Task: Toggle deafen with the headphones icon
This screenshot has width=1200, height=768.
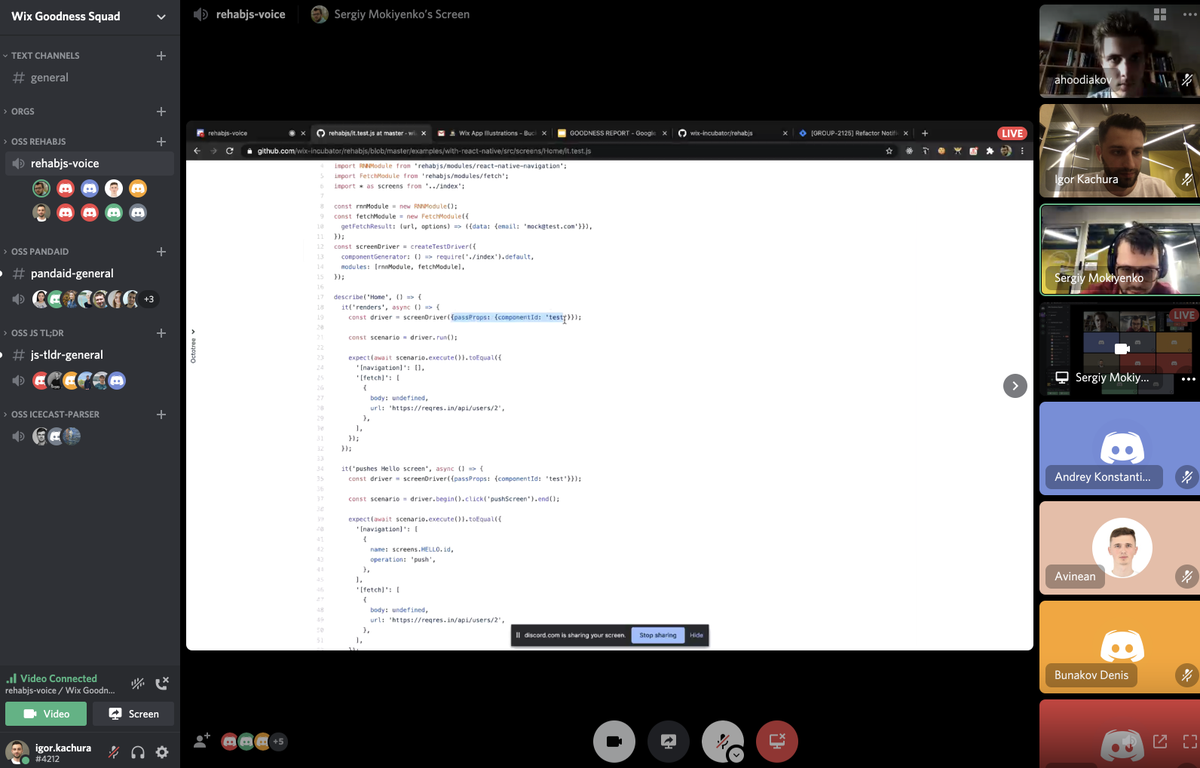Action: (138, 752)
